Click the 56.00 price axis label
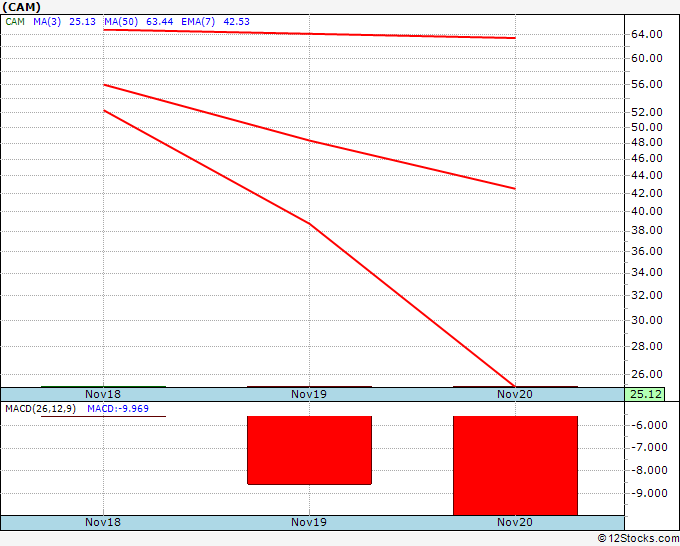The image size is (680, 546). pyautogui.click(x=647, y=84)
